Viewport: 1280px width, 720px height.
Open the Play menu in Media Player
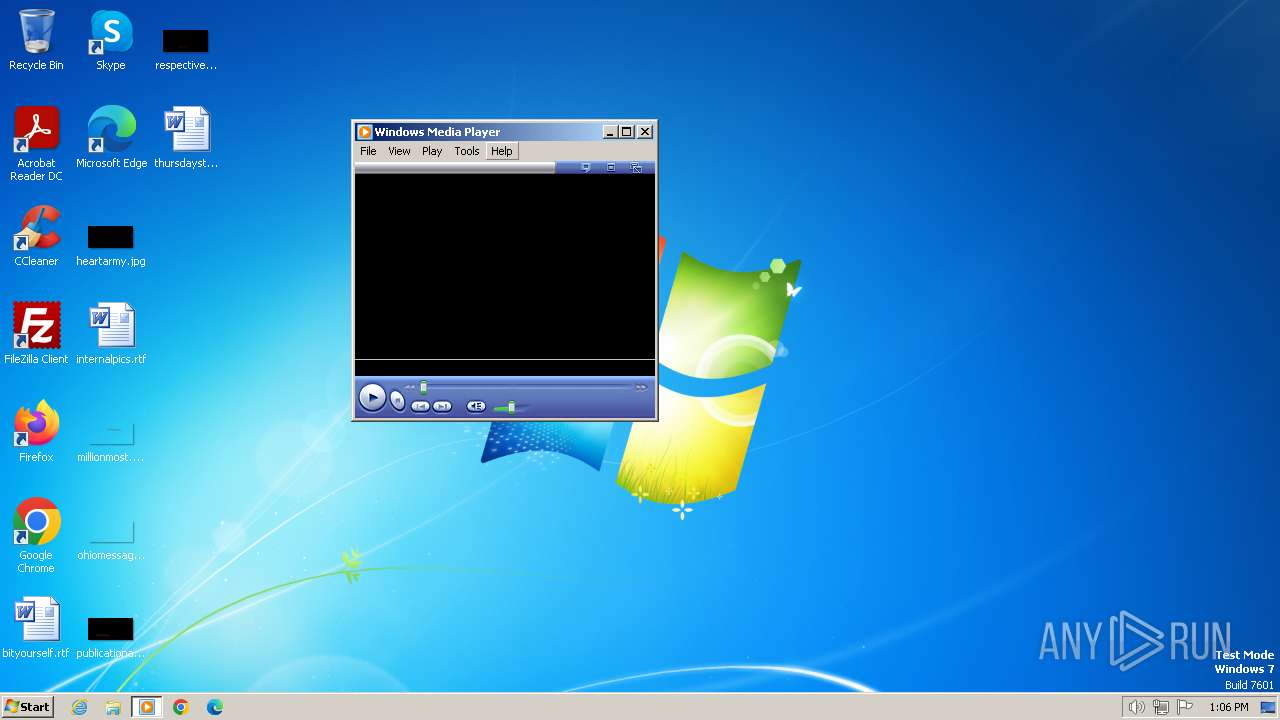[x=432, y=151]
